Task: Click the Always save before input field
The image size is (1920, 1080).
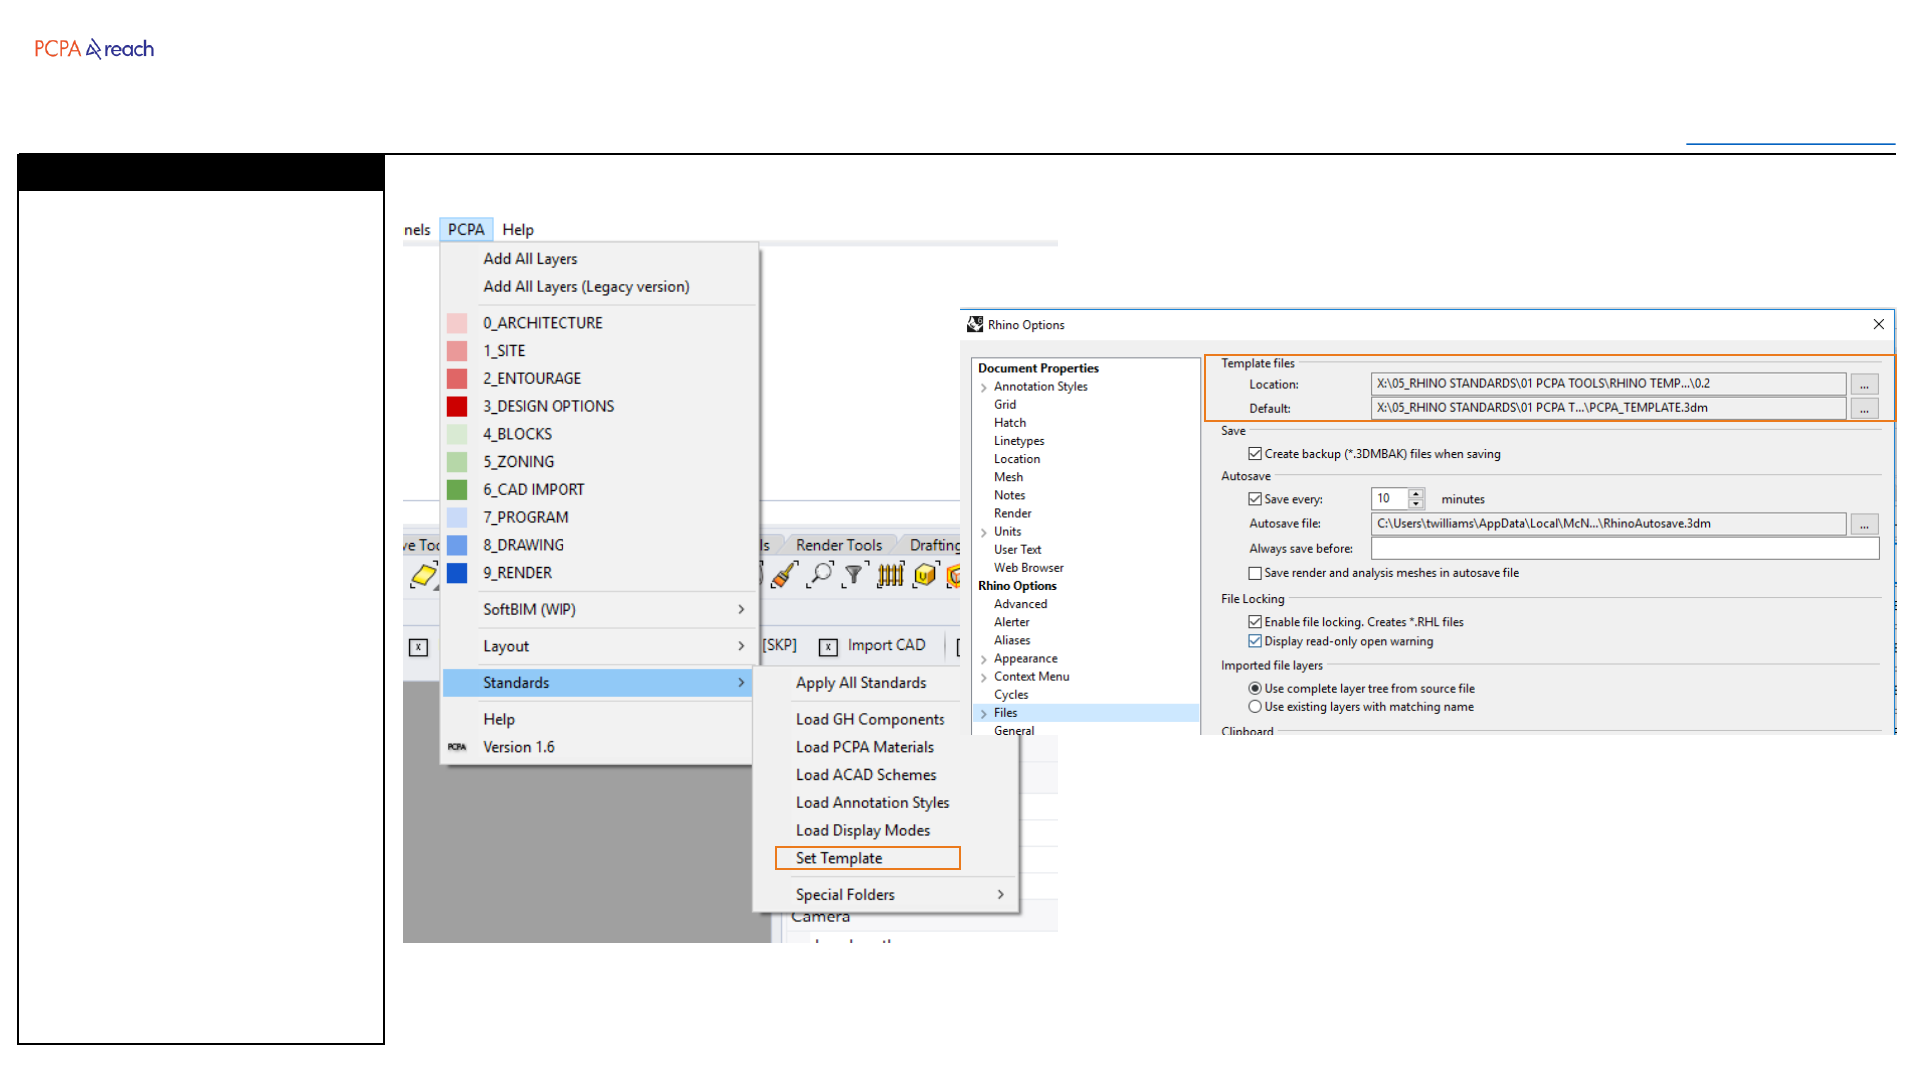Action: click(1624, 549)
